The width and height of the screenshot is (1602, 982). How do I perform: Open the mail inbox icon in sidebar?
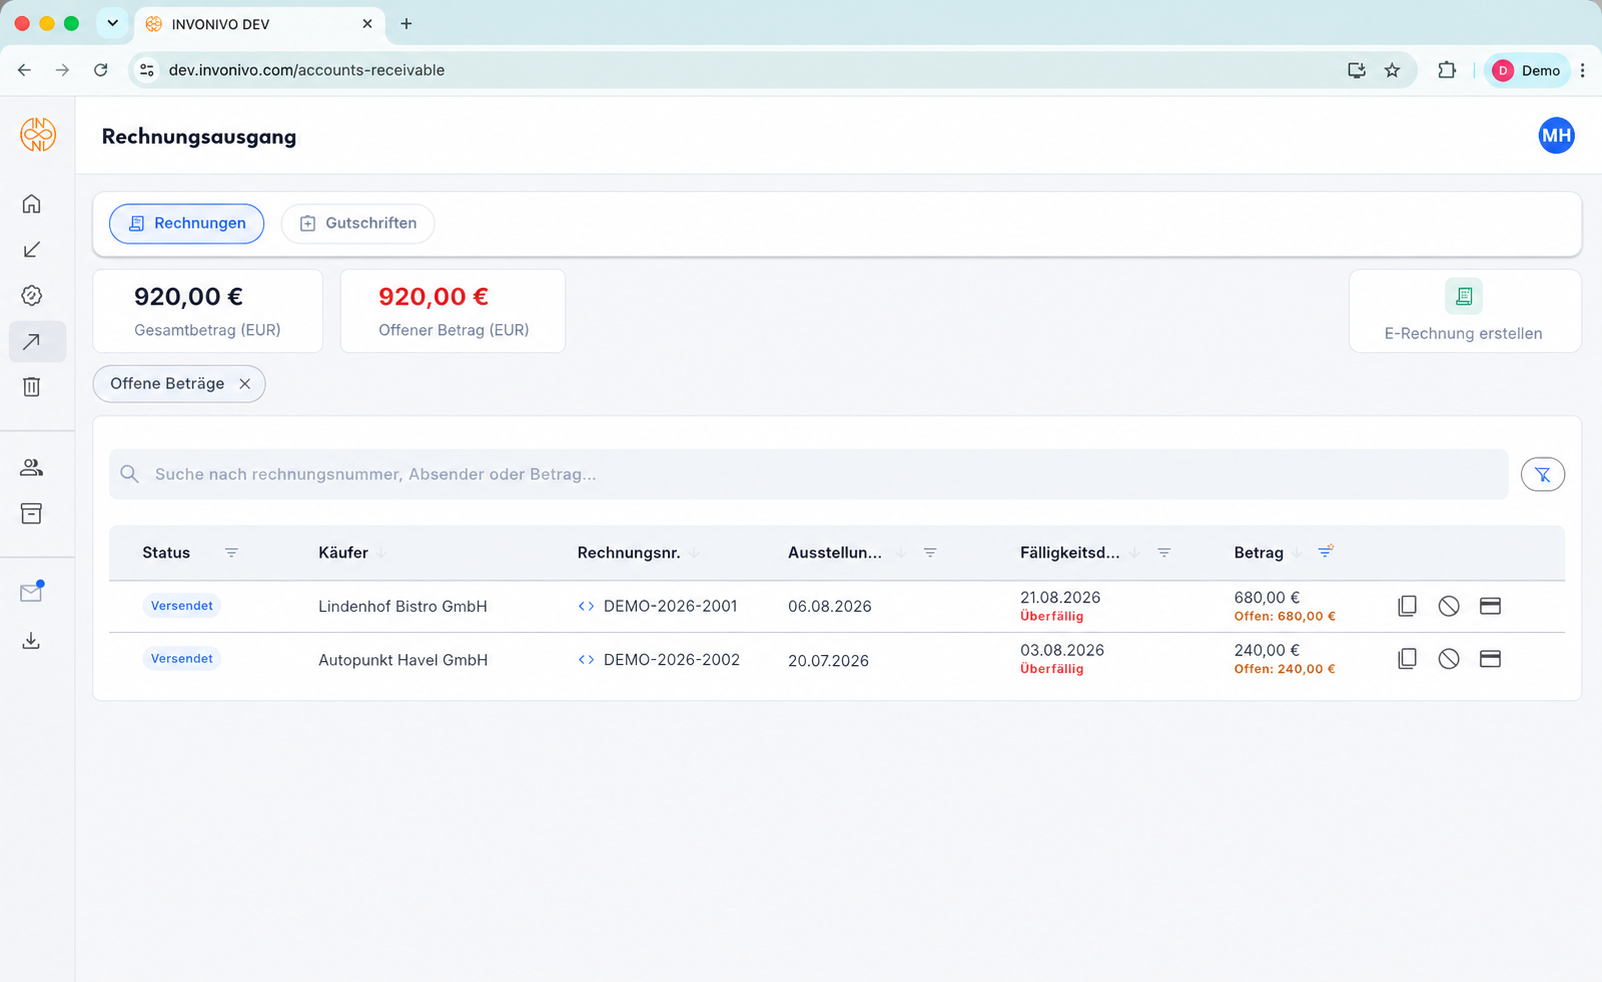32,592
